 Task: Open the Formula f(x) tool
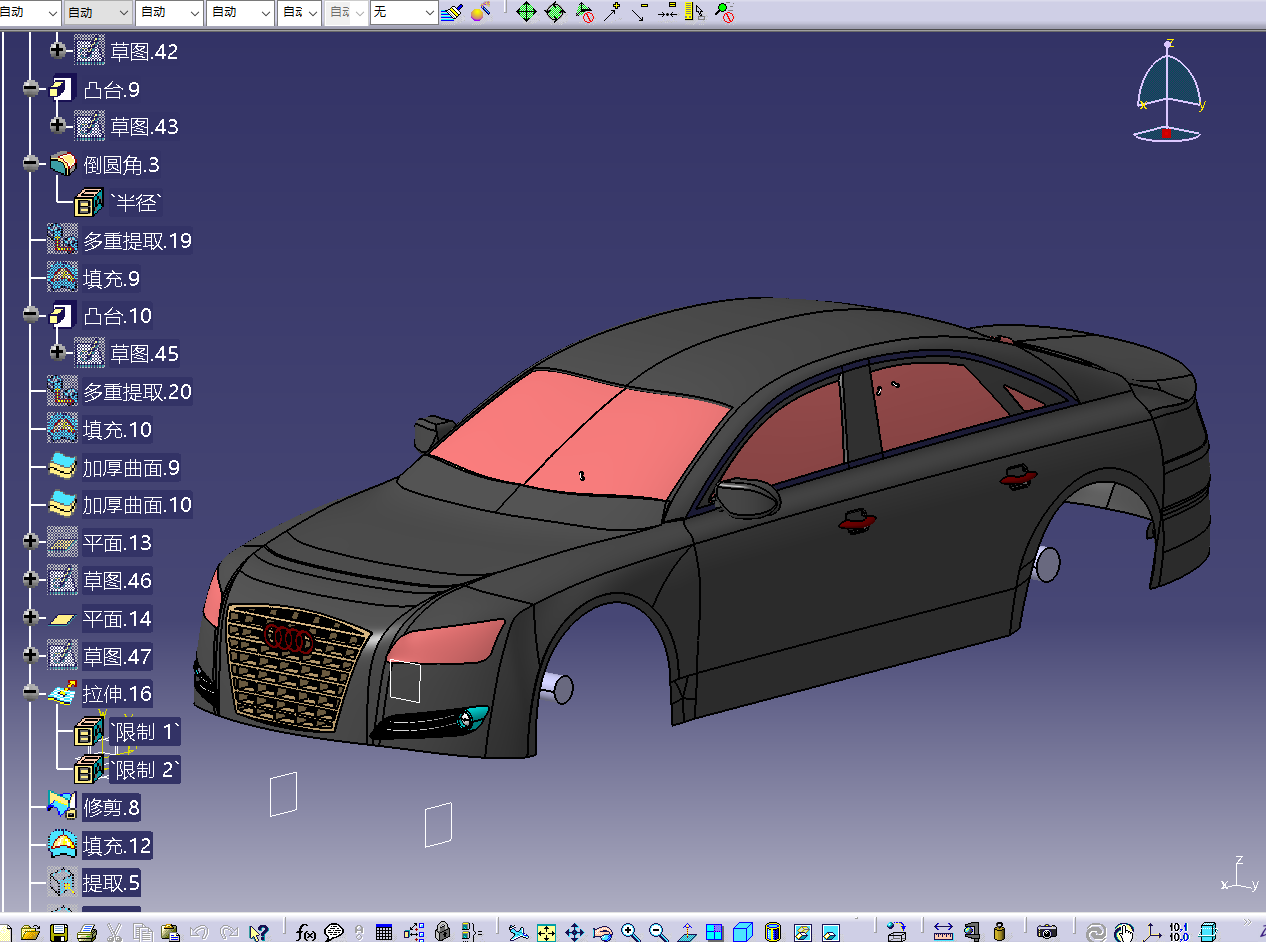click(x=306, y=932)
